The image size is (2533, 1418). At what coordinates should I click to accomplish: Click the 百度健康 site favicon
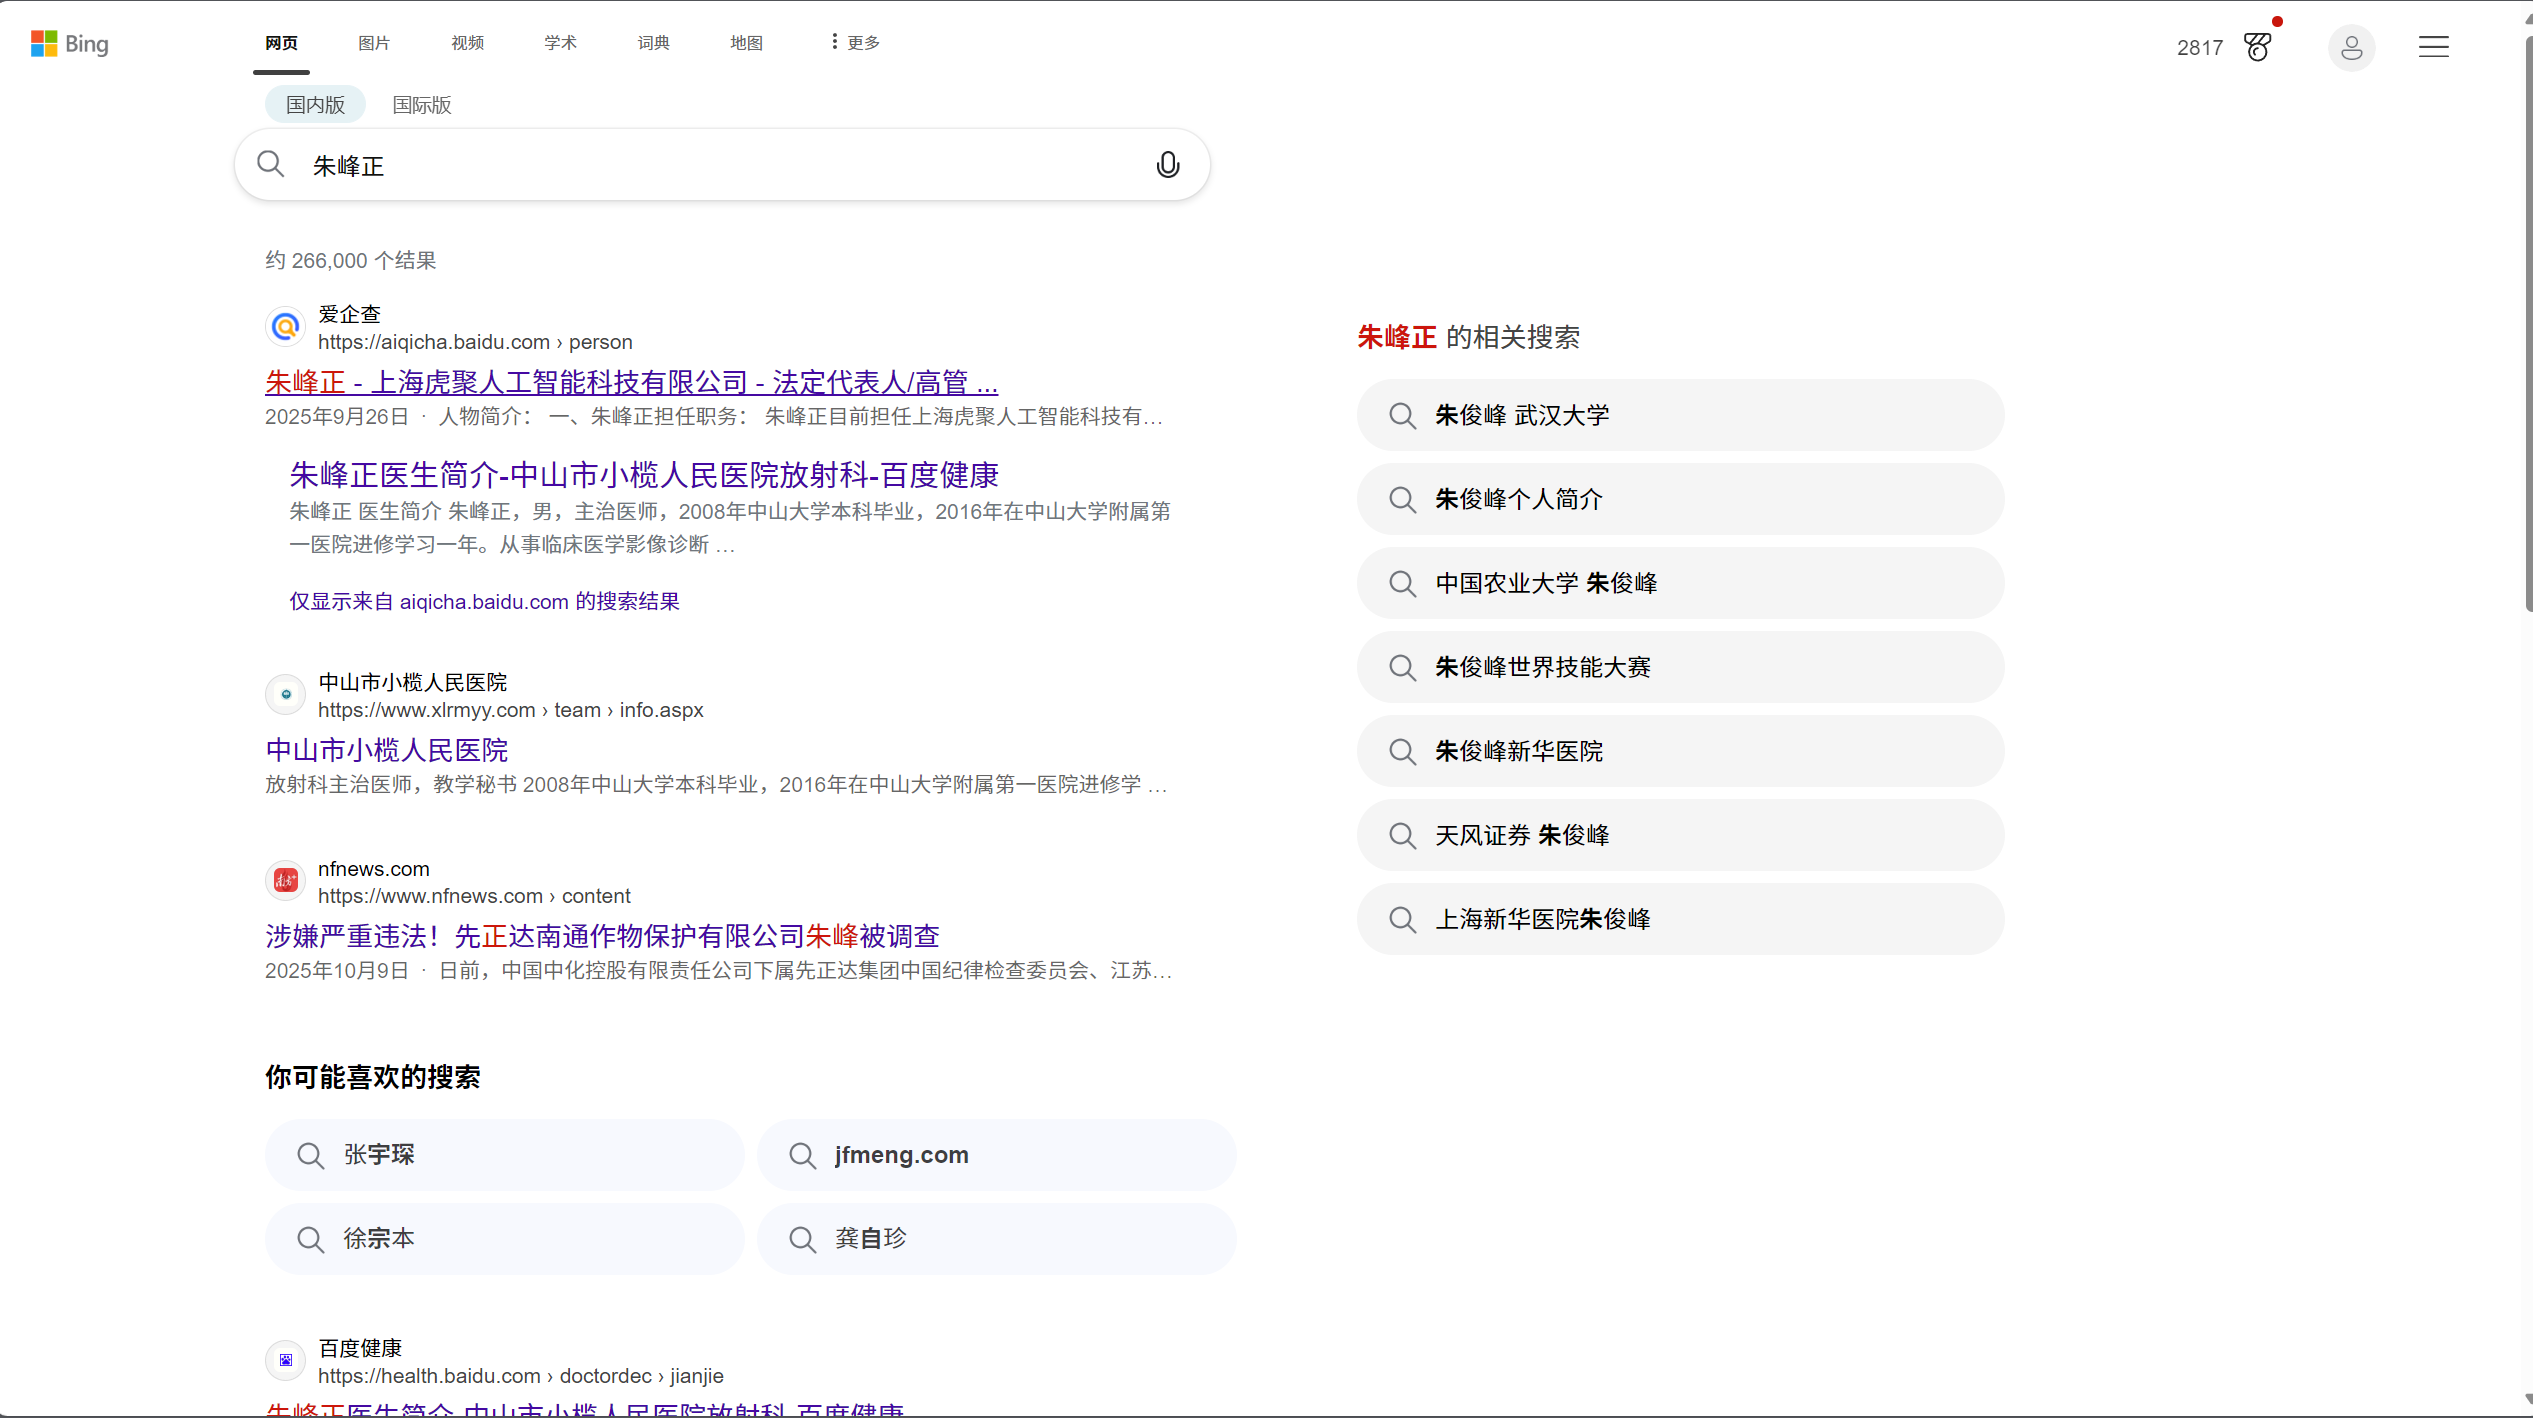pyautogui.click(x=285, y=1360)
